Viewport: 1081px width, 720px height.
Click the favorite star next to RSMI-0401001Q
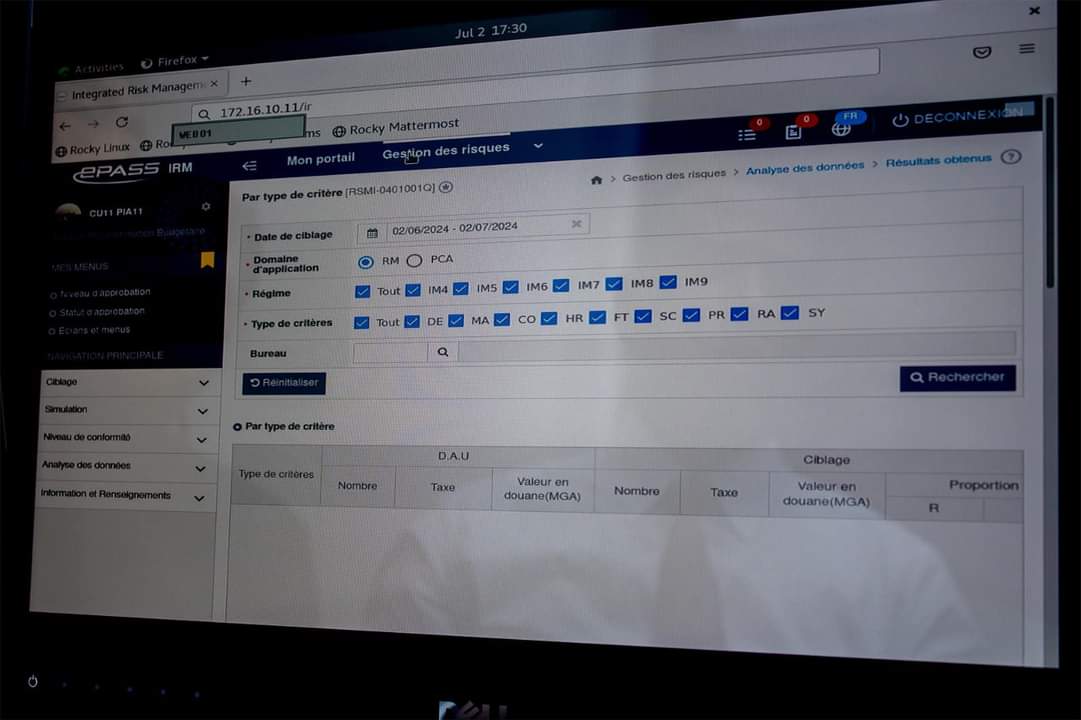click(446, 187)
